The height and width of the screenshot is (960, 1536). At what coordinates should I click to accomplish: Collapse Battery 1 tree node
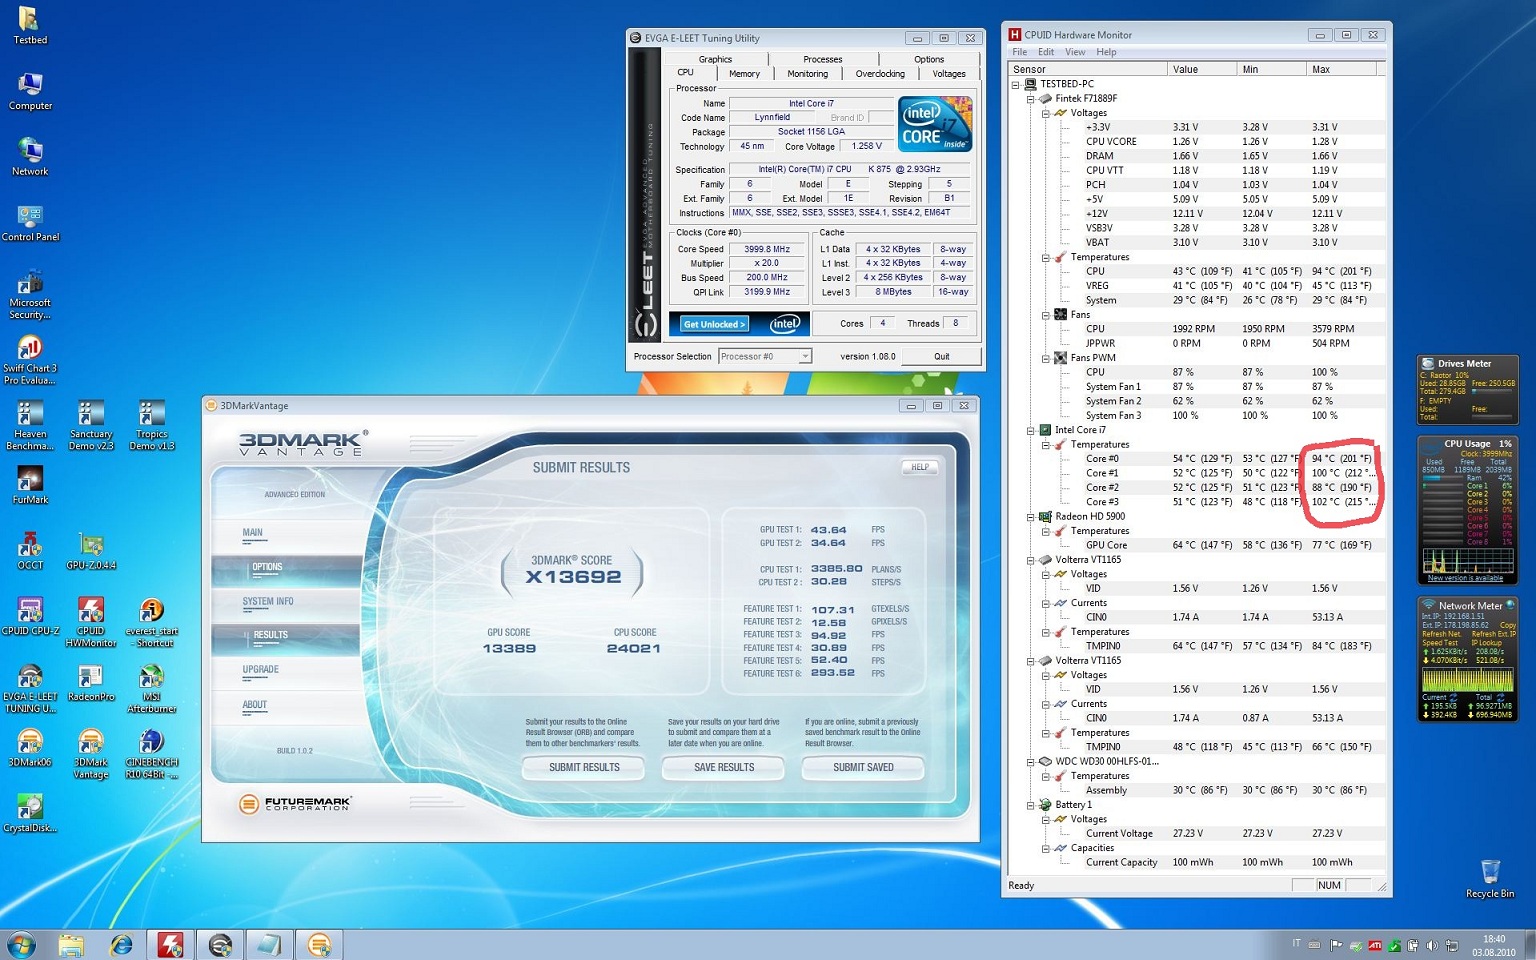pyautogui.click(x=1030, y=805)
